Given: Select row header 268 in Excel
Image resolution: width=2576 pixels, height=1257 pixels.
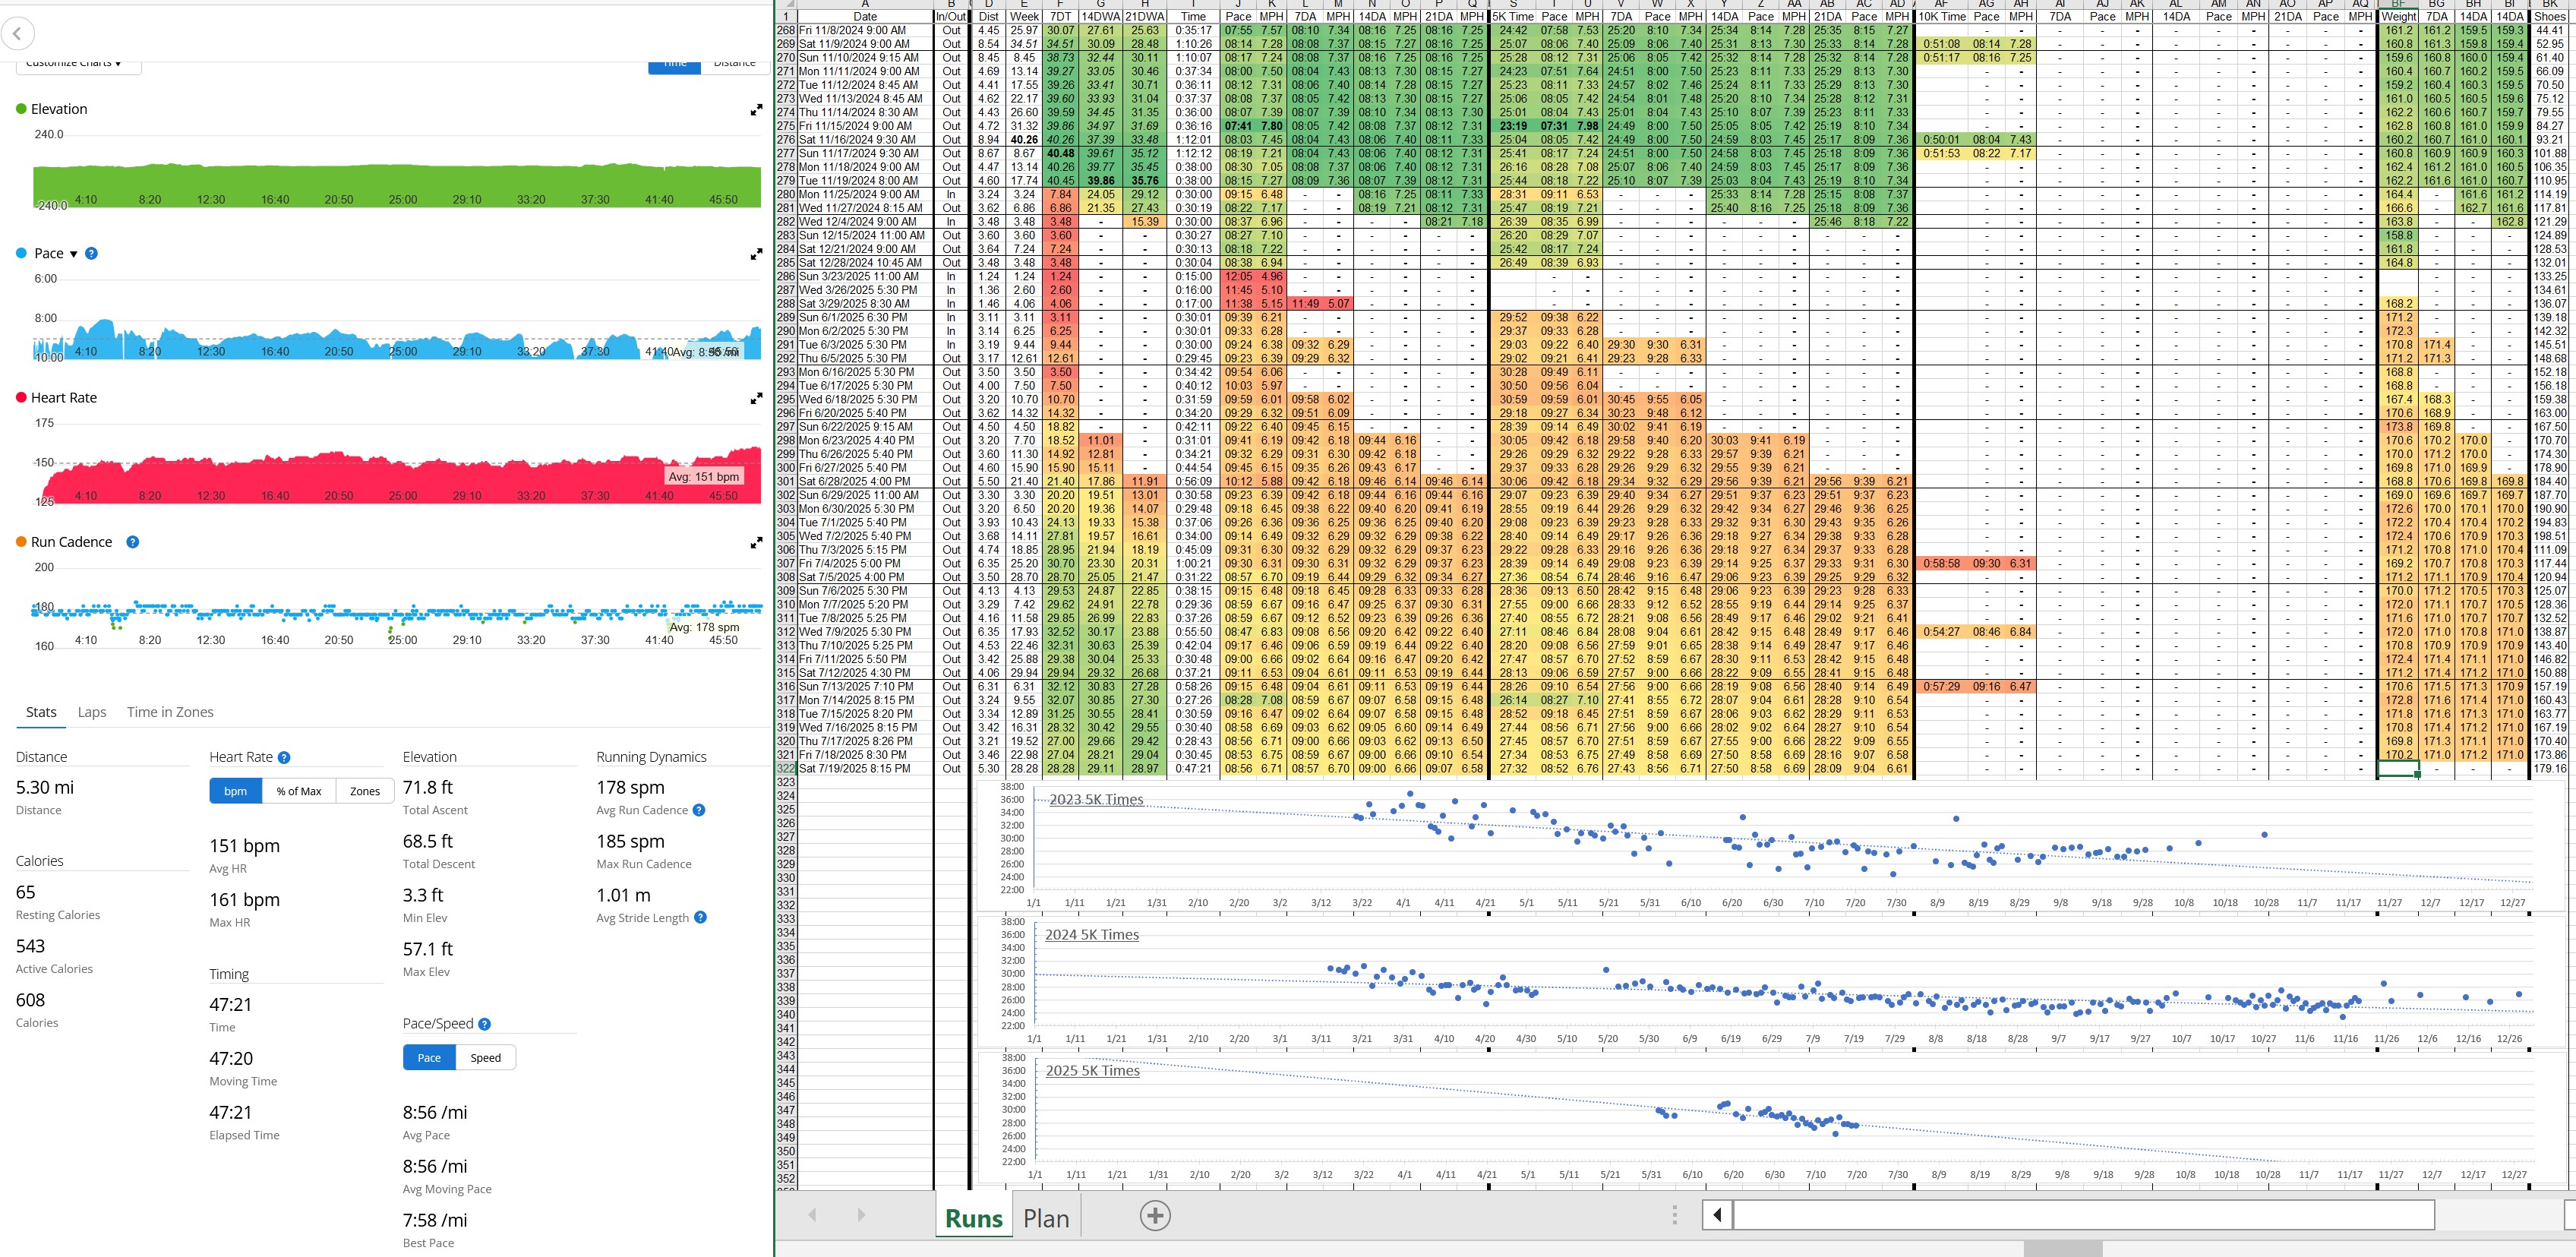Looking at the screenshot, I should pos(786,31).
